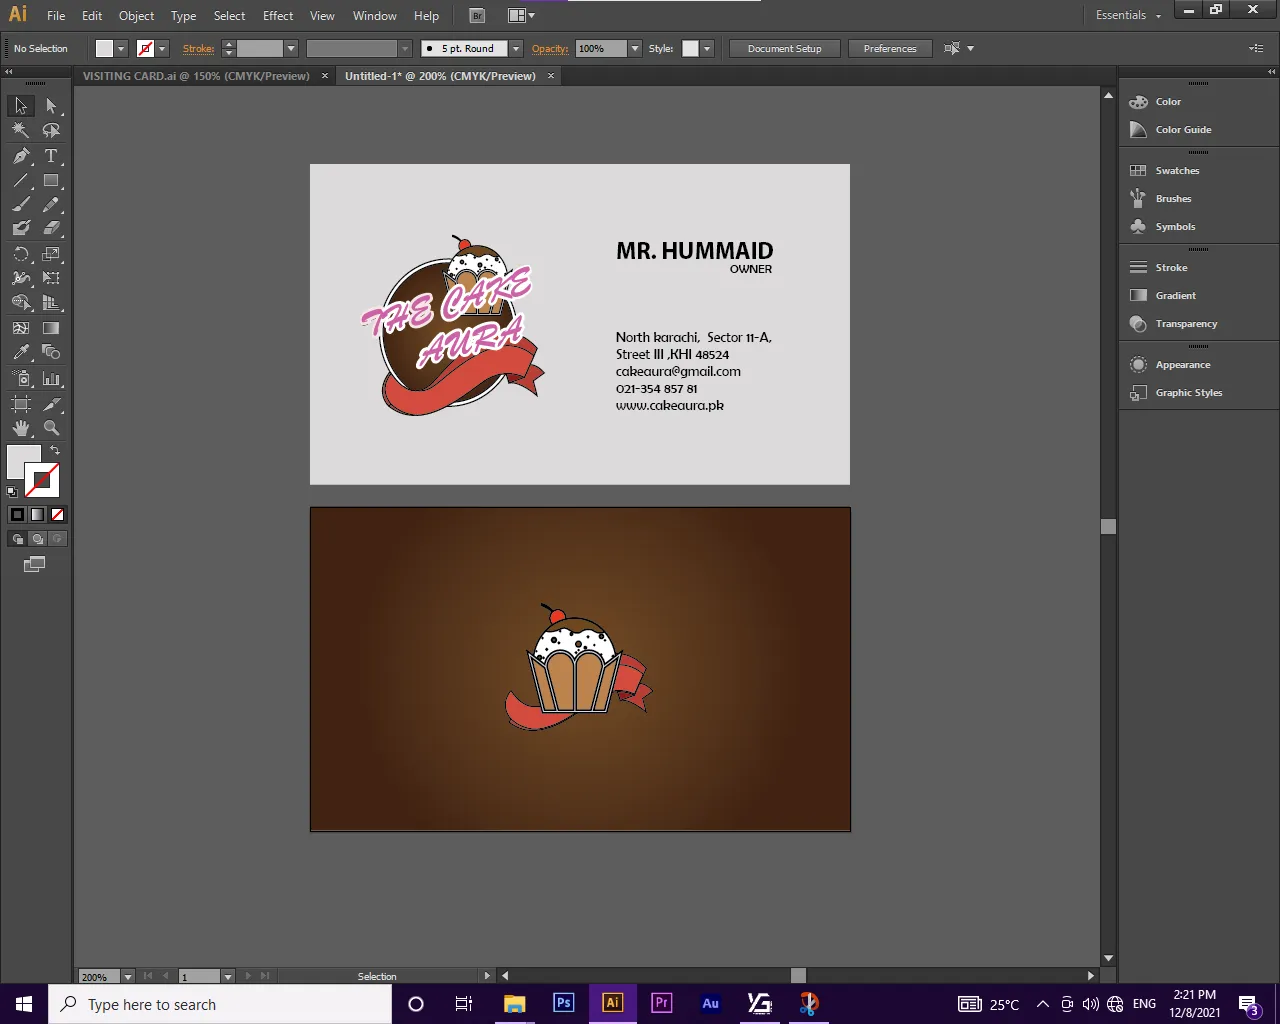Open the Essentials workspace switcher
1280x1024 pixels.
point(1128,15)
